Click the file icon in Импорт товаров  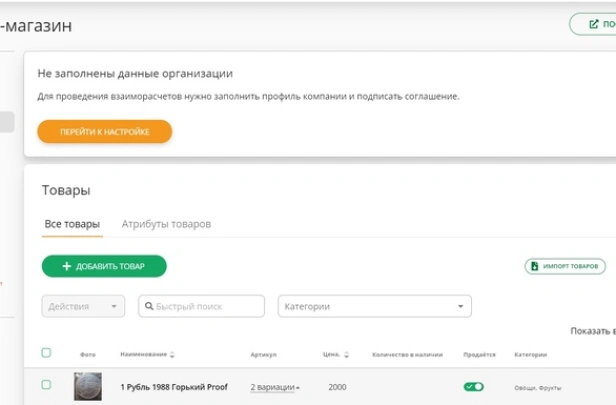pyautogui.click(x=535, y=266)
